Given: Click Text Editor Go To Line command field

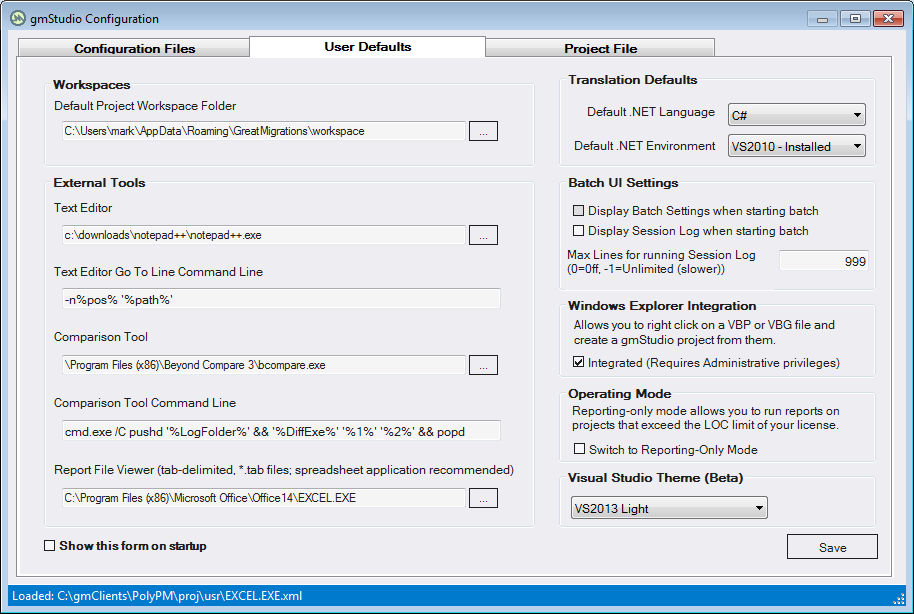Looking at the screenshot, I should (x=280, y=299).
